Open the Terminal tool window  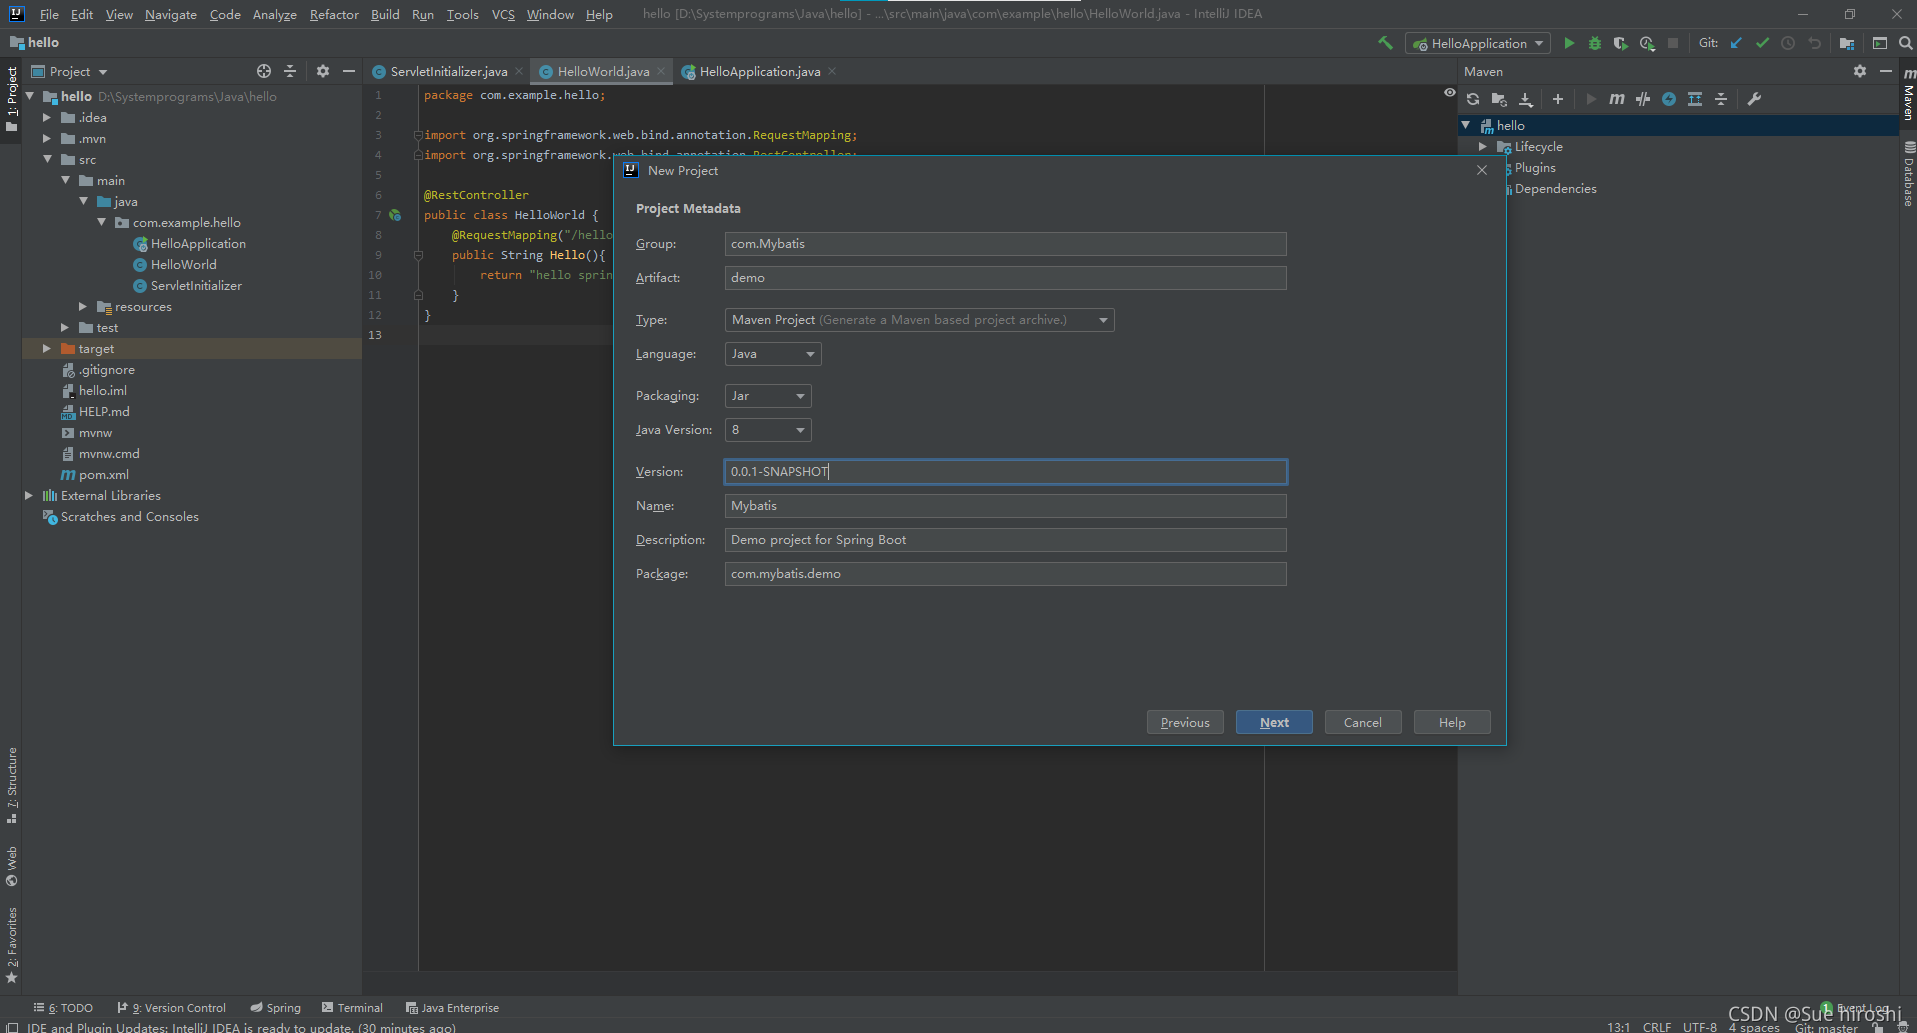352,1008
